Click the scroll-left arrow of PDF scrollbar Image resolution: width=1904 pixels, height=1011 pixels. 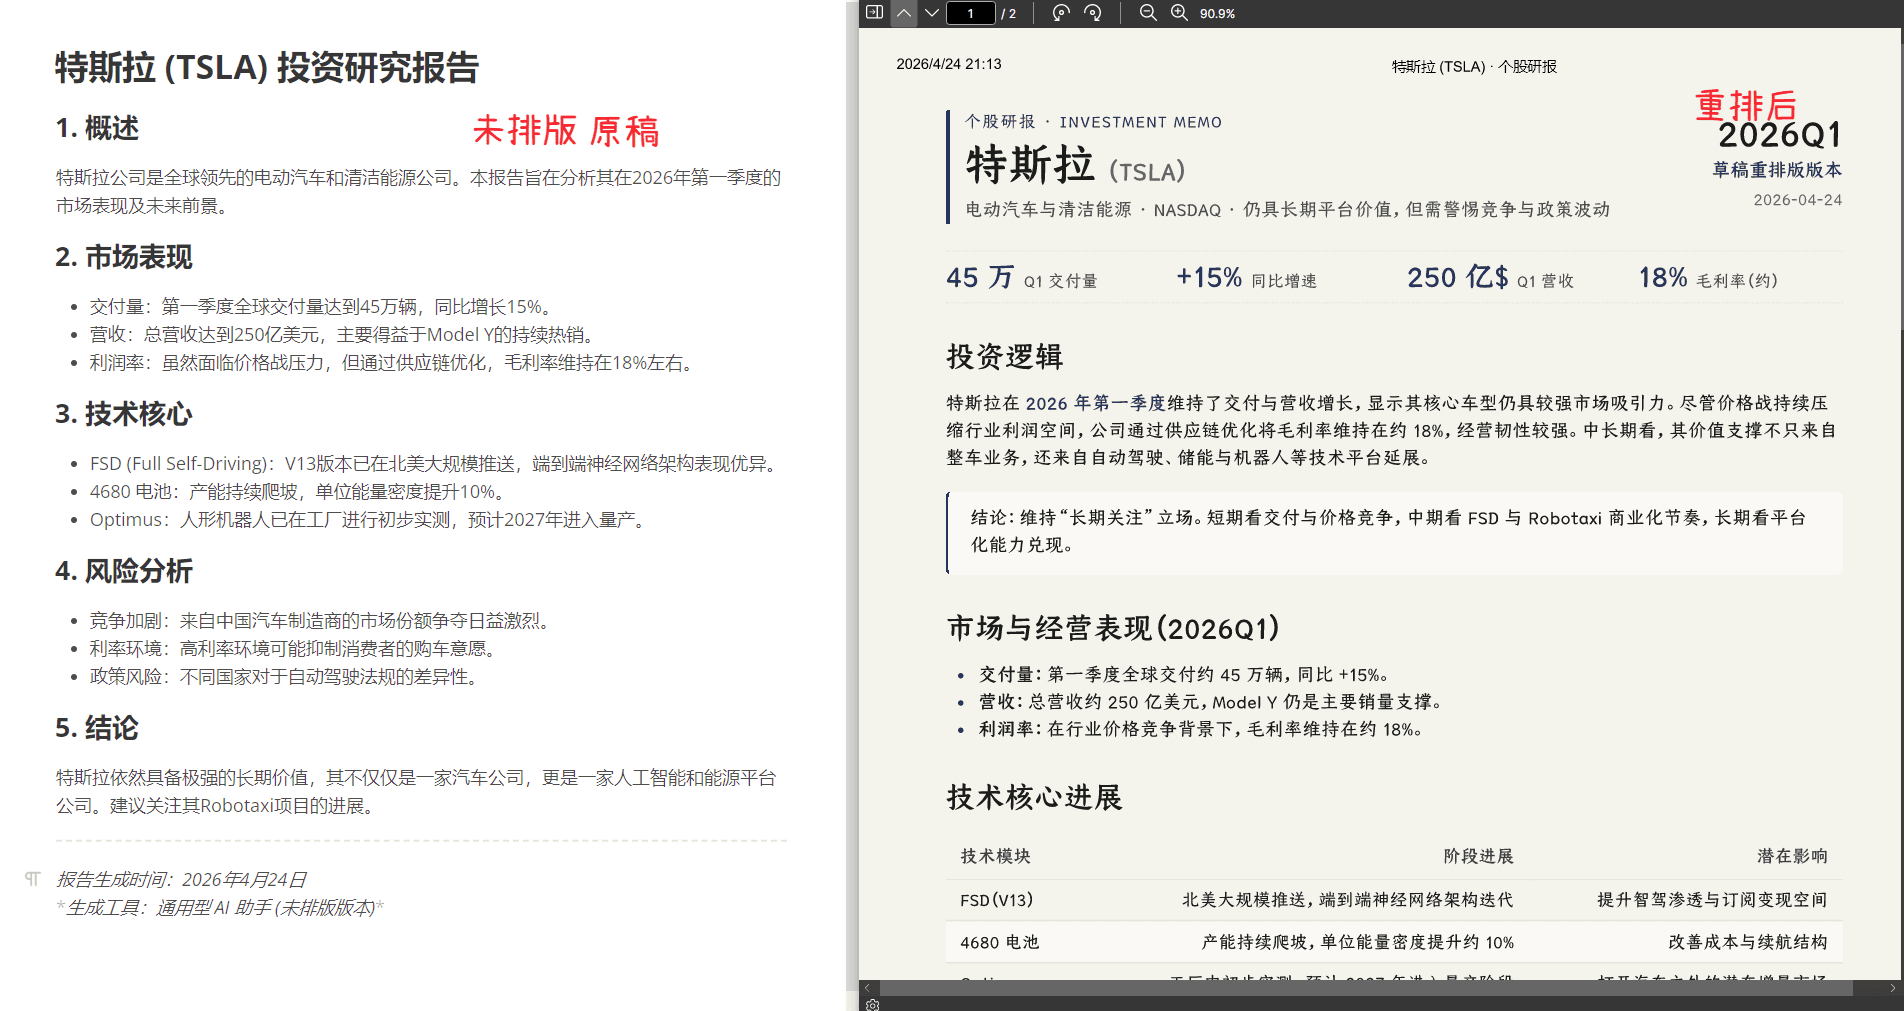click(867, 988)
